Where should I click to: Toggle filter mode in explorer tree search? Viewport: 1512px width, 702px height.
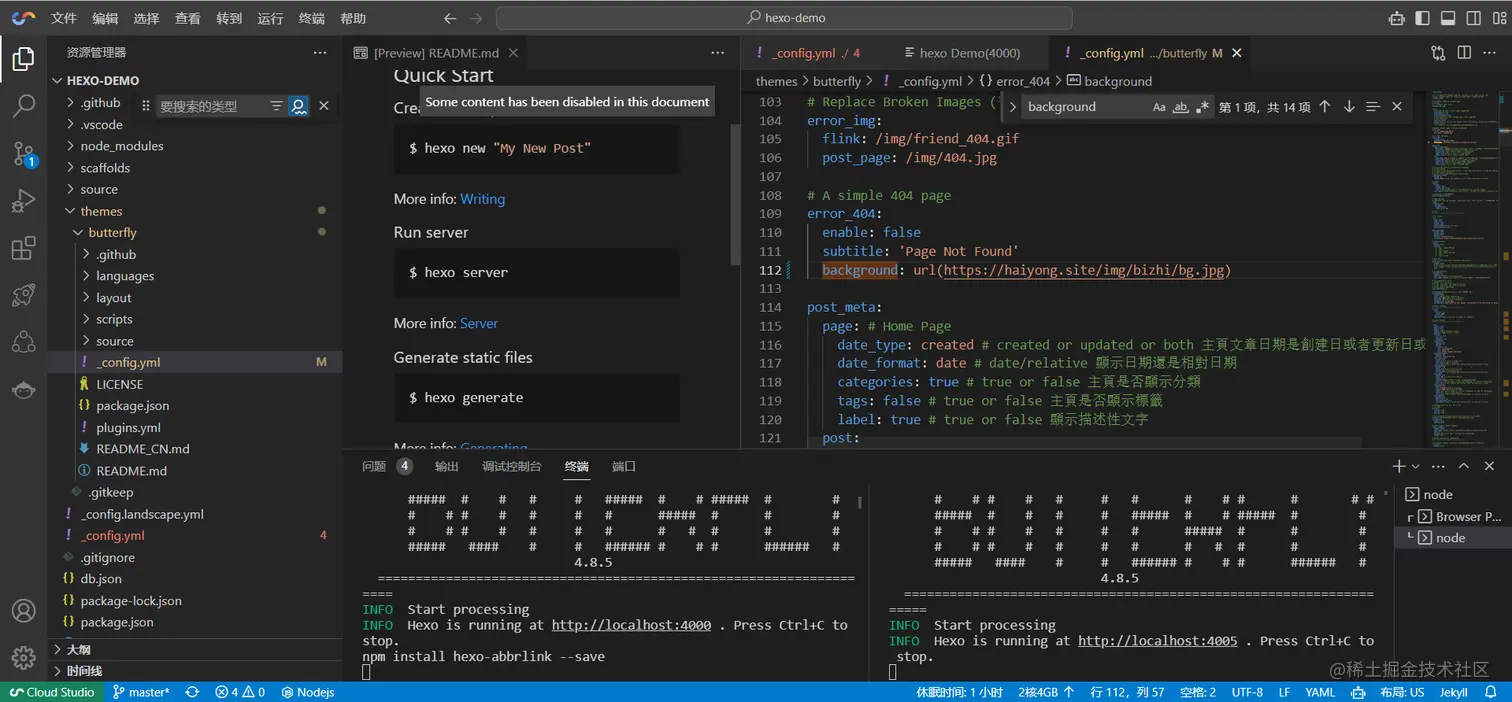pos(277,106)
